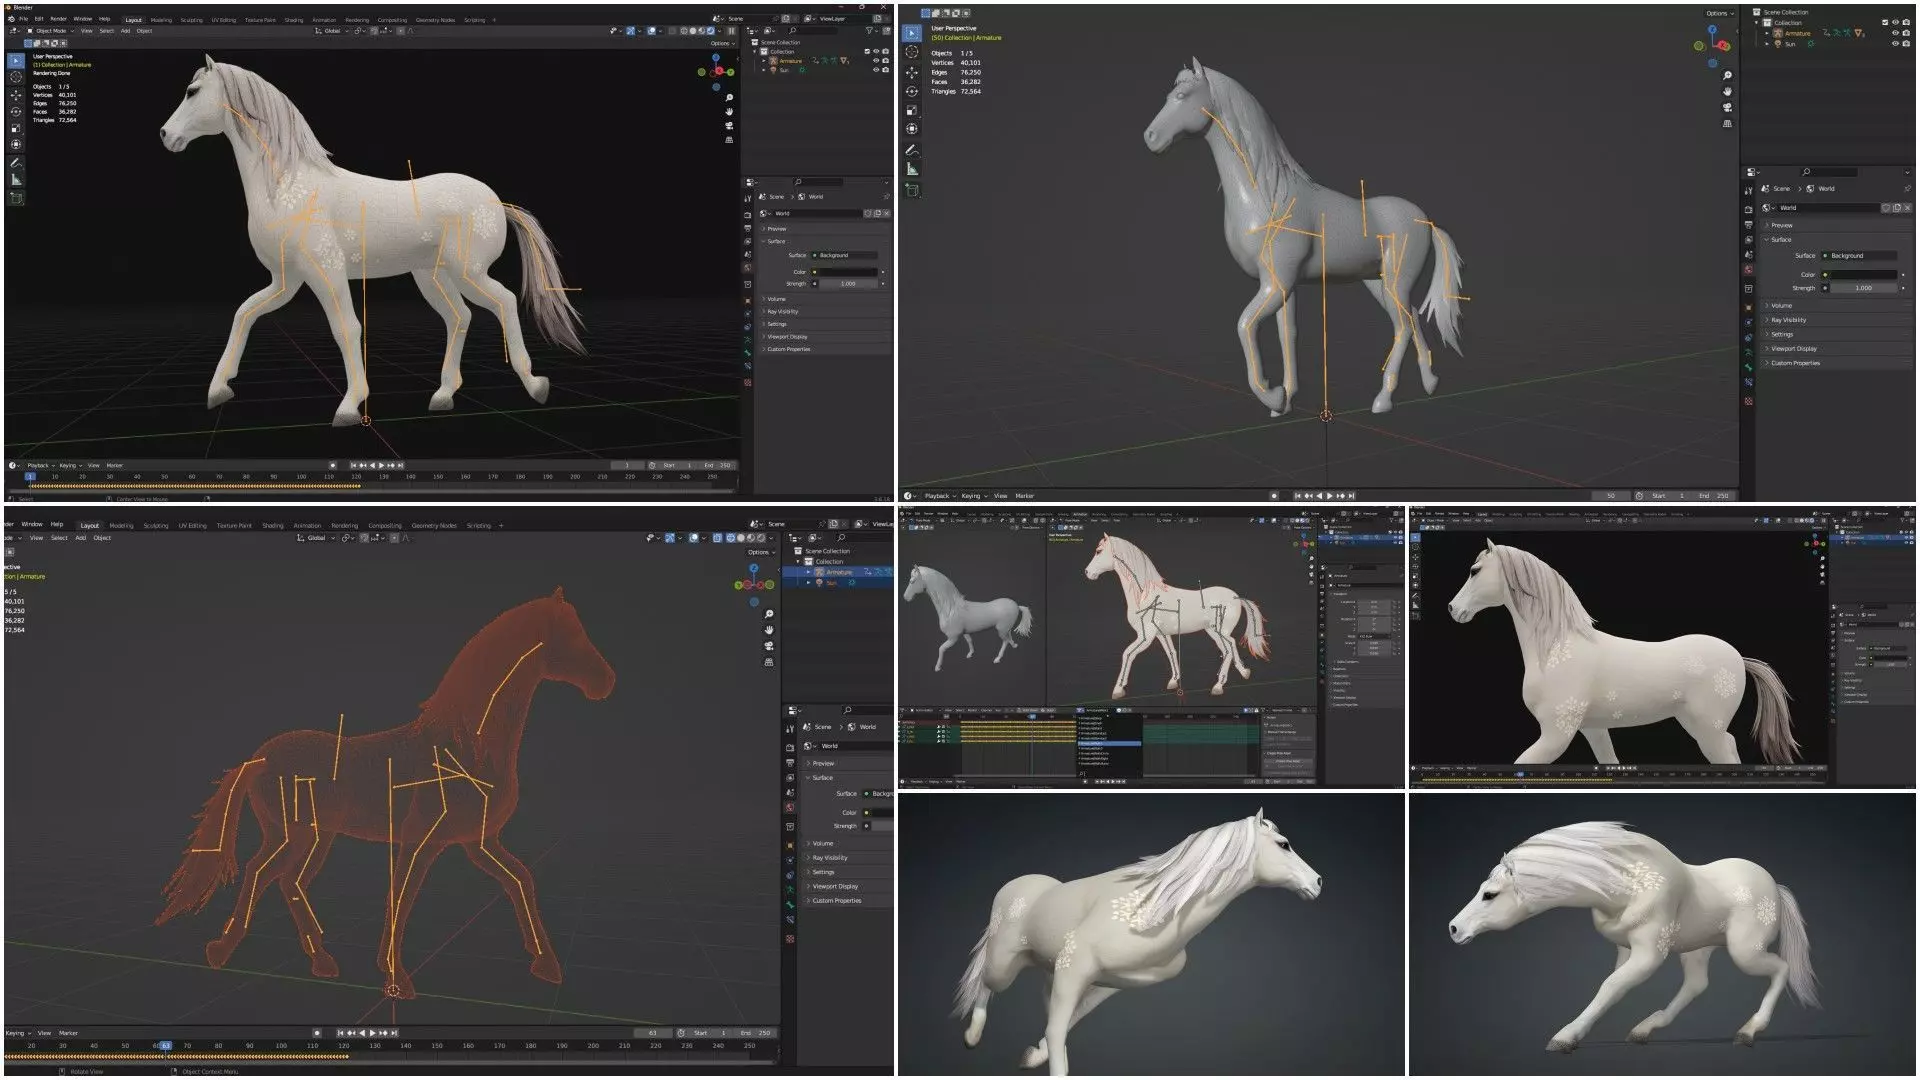Uncheck the Collection checkbox in black-background outliner
1920x1080 pixels.
pos(866,51)
